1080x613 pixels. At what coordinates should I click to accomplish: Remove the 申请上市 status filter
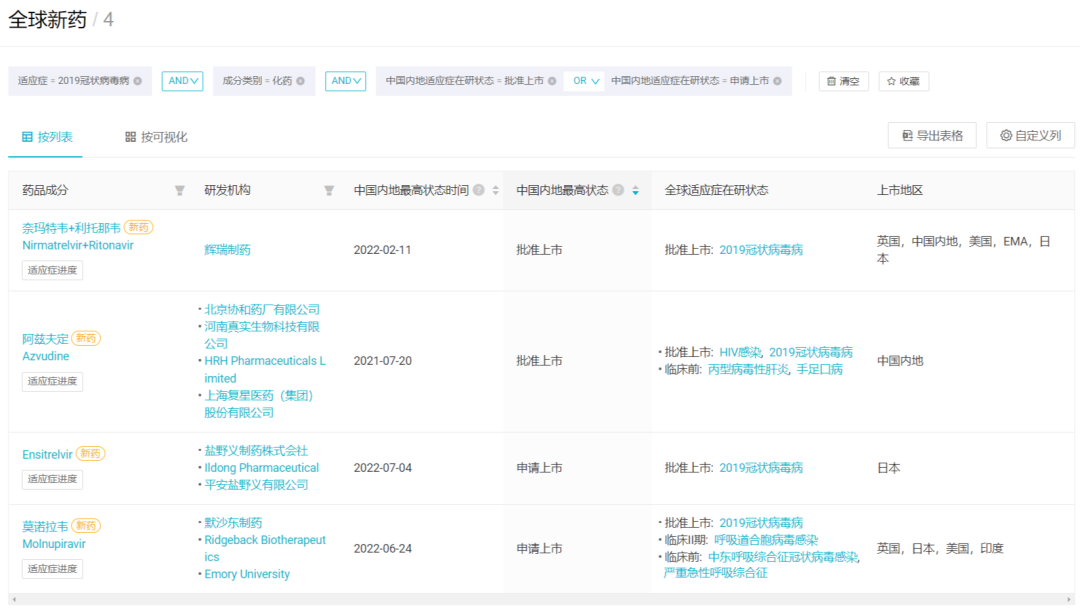pos(777,81)
